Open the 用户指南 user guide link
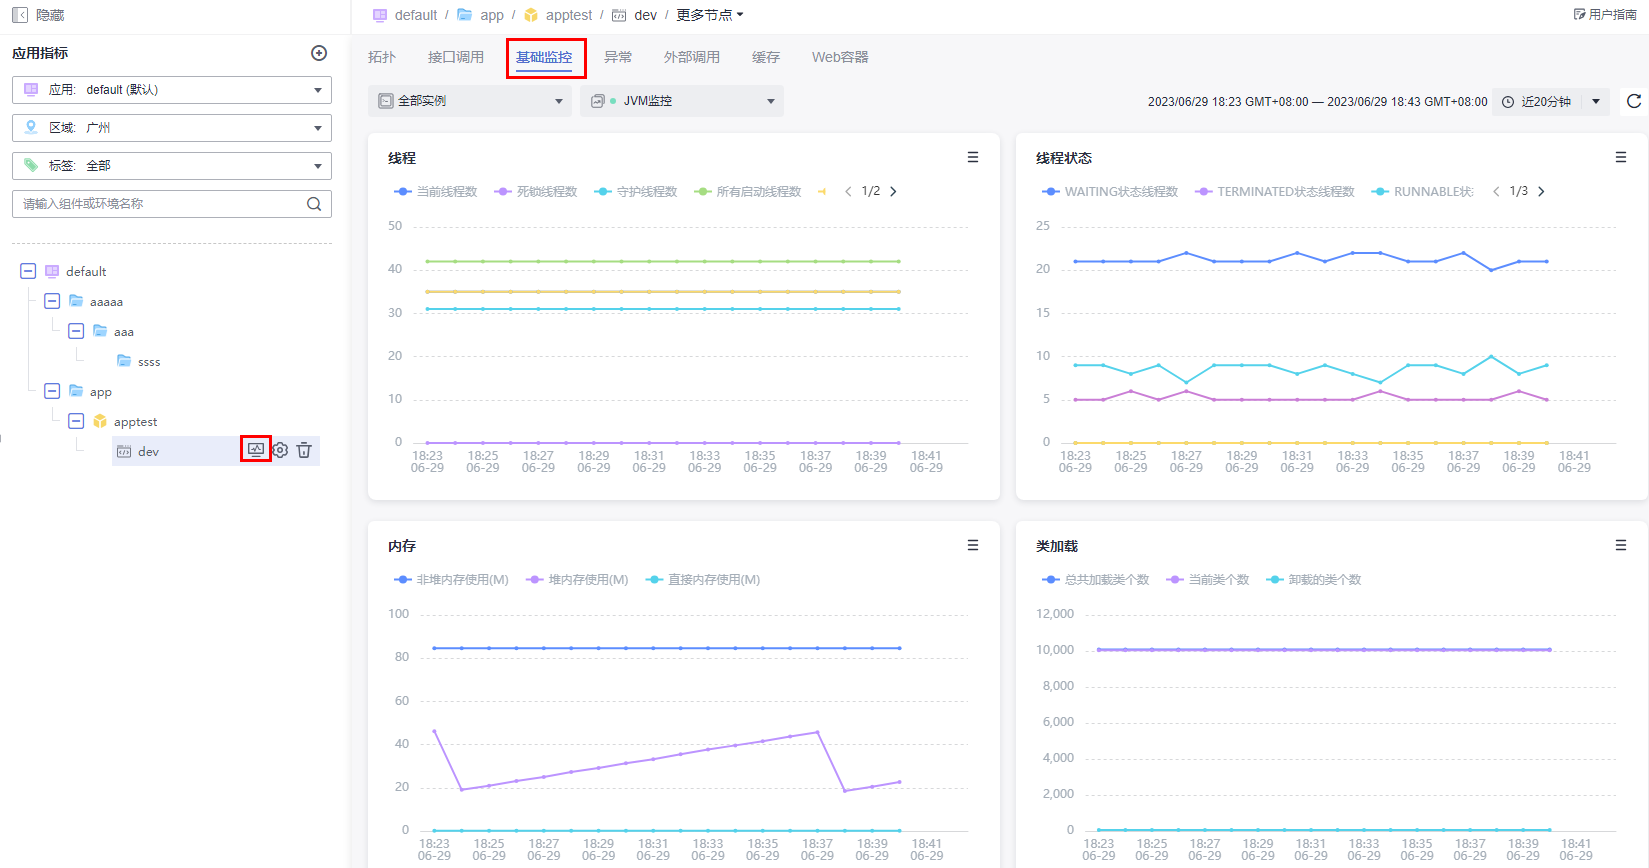1649x868 pixels. point(1604,15)
